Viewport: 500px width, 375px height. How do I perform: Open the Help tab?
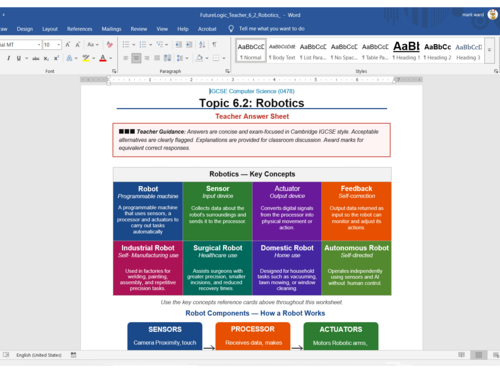pos(183,29)
